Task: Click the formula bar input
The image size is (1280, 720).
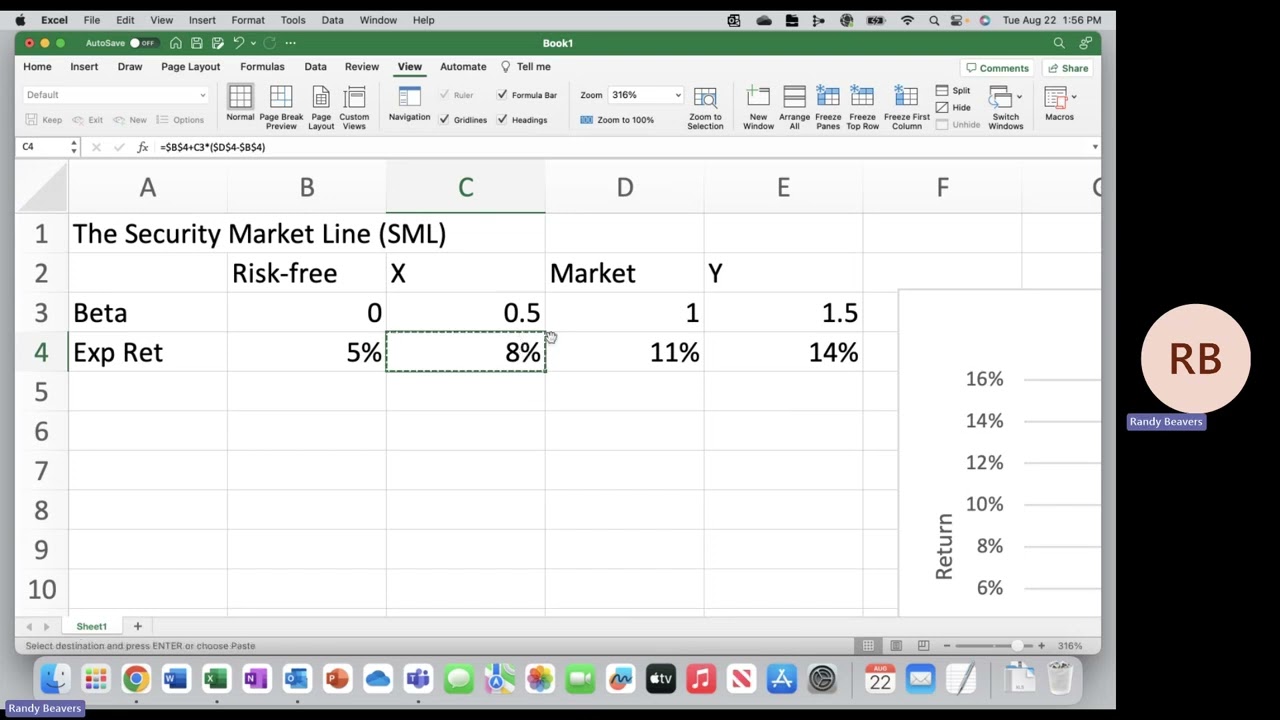Action: pyautogui.click(x=620, y=147)
